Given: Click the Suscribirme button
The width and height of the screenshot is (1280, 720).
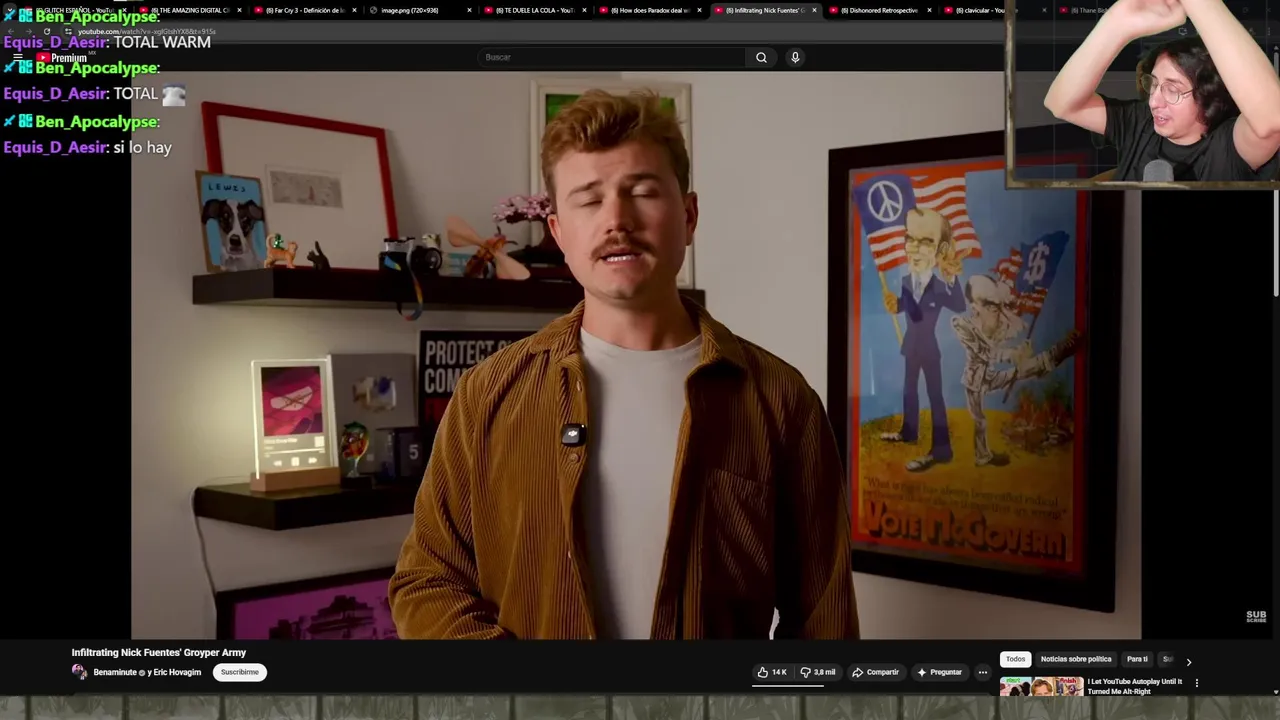Looking at the screenshot, I should pyautogui.click(x=240, y=672).
